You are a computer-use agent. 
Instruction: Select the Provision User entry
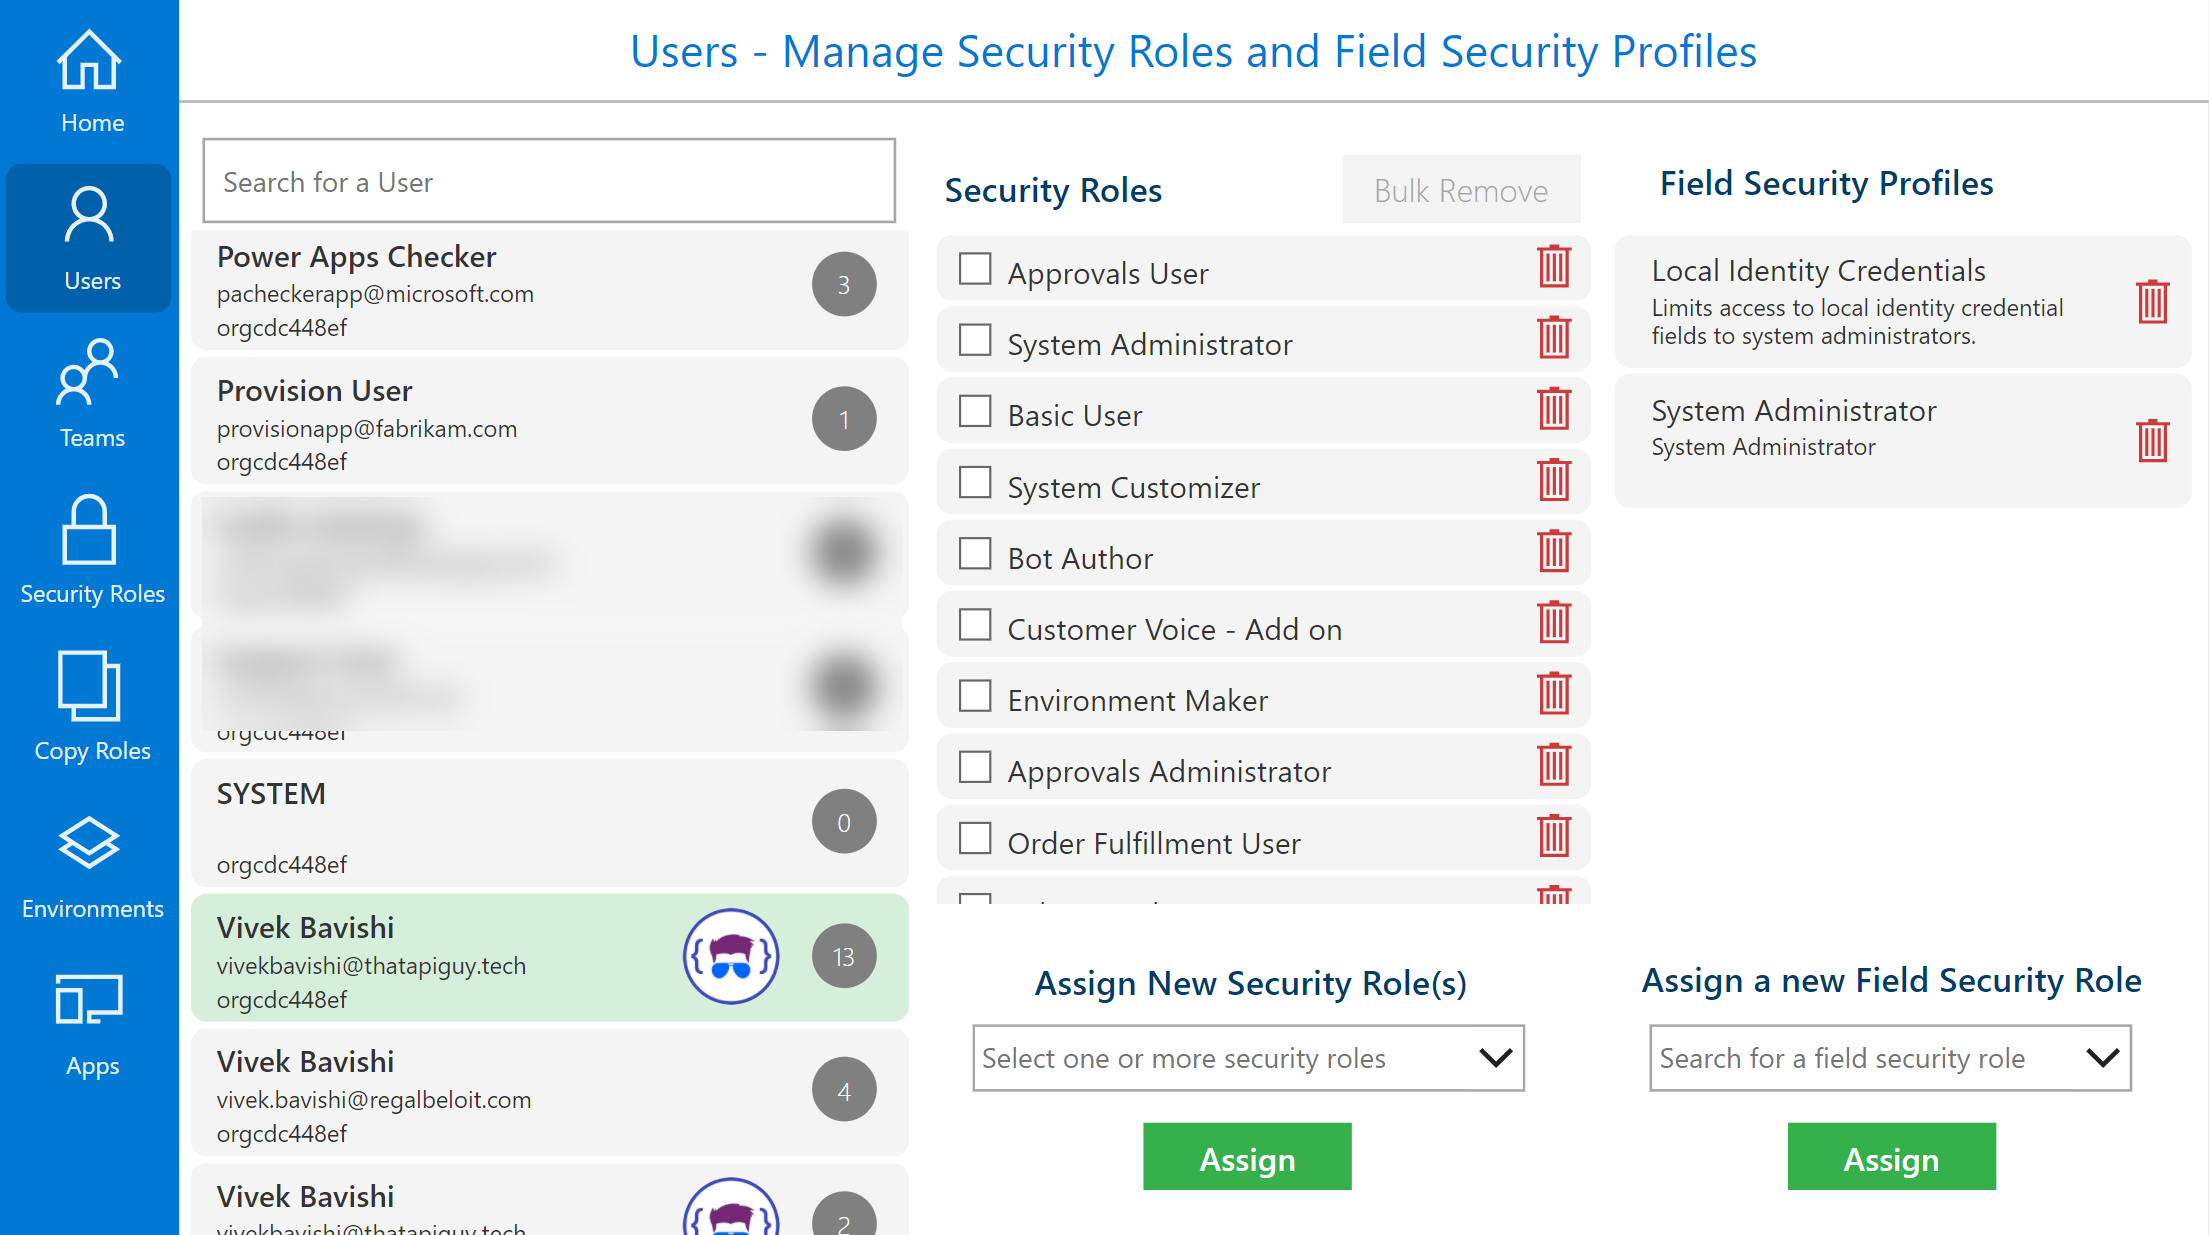point(548,422)
